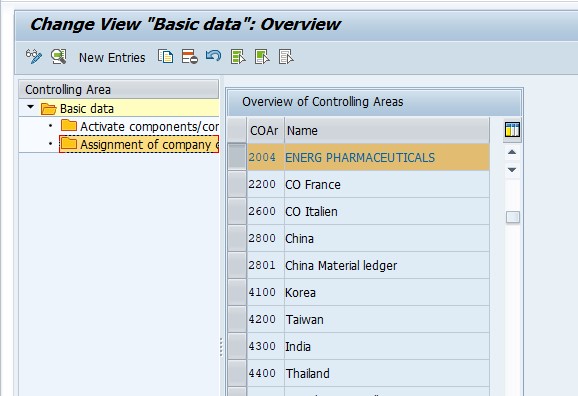
Task: Click the COAr column header
Action: tap(264, 131)
